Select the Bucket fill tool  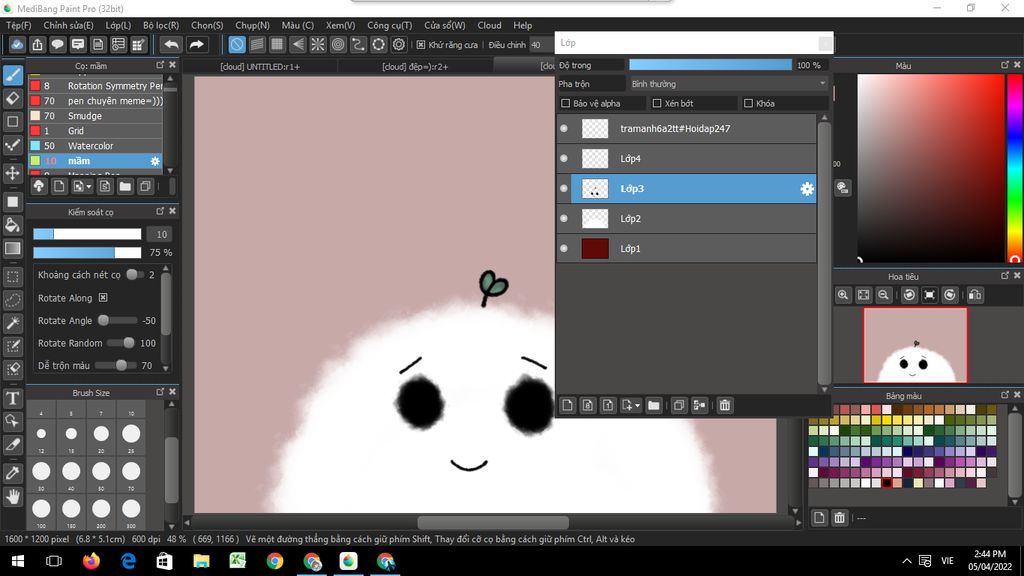pos(13,225)
